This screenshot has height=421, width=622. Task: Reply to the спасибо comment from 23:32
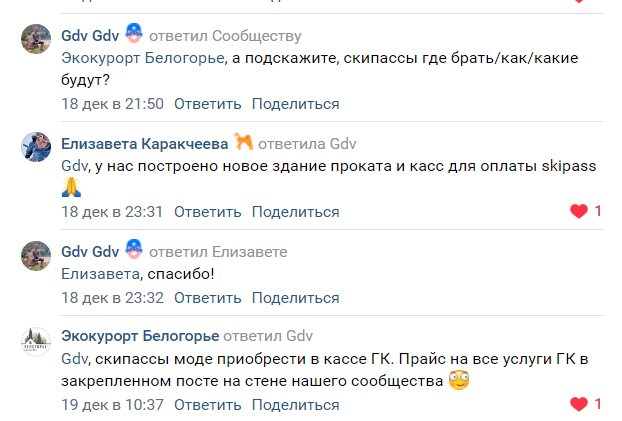pos(207,298)
